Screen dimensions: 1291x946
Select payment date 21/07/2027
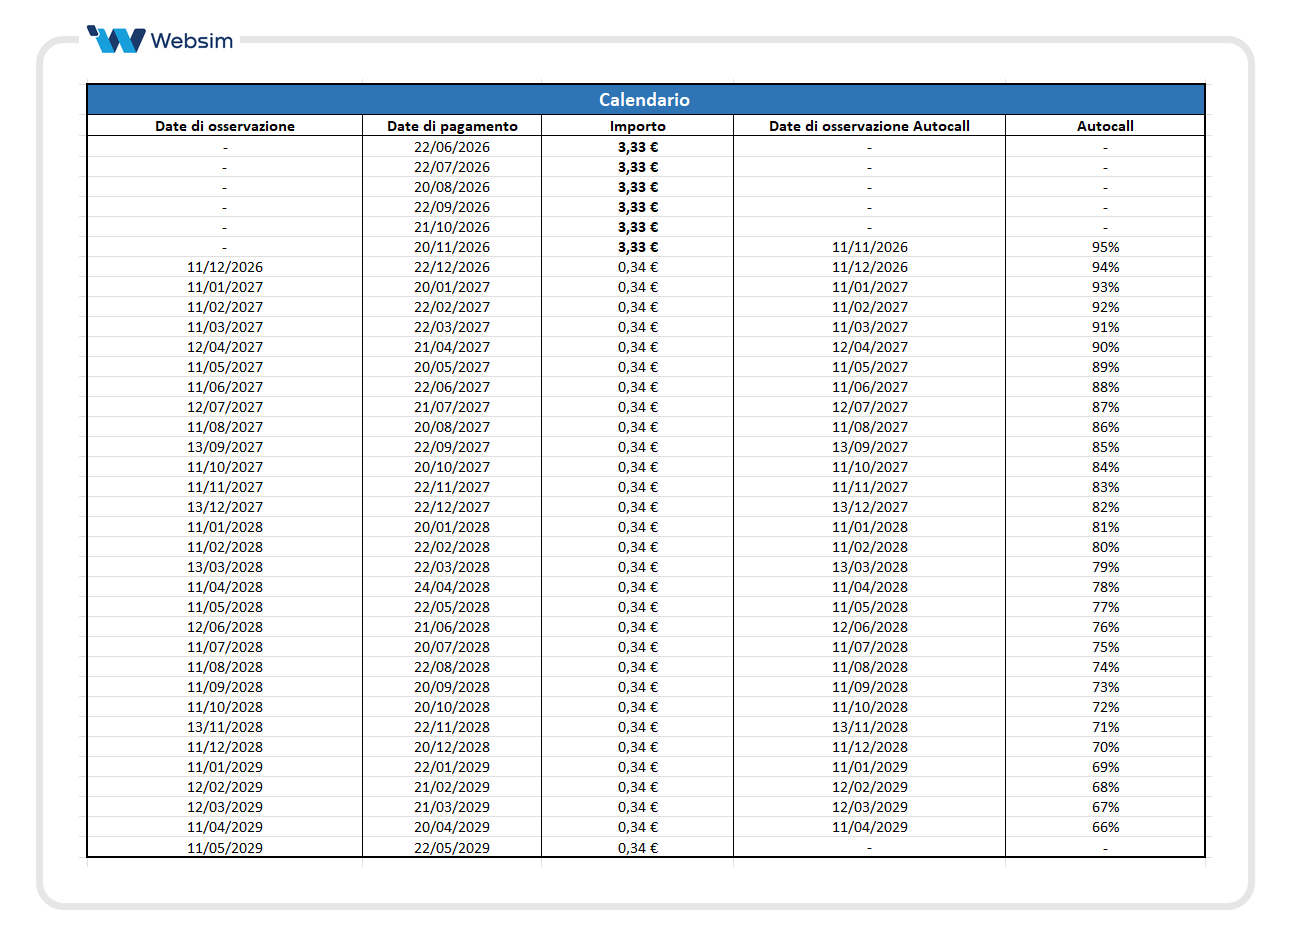pyautogui.click(x=452, y=407)
